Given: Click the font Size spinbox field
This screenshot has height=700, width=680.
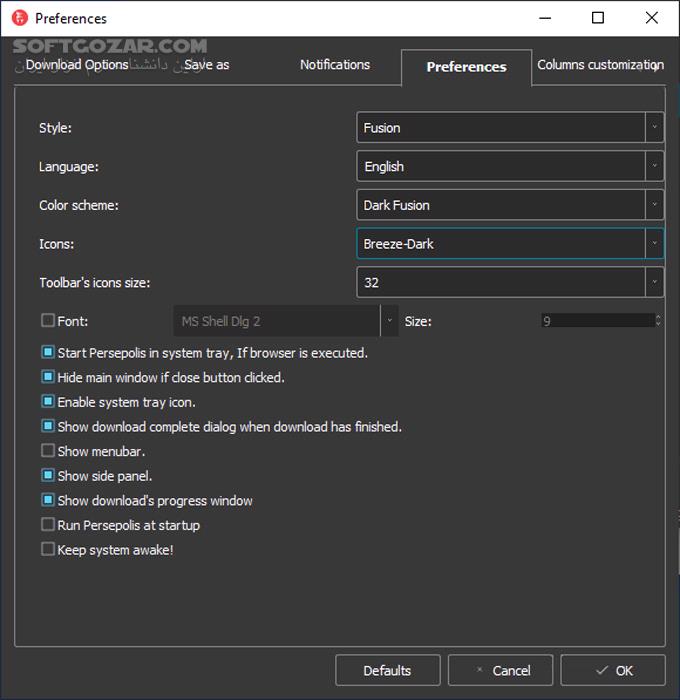Looking at the screenshot, I should pos(597,321).
